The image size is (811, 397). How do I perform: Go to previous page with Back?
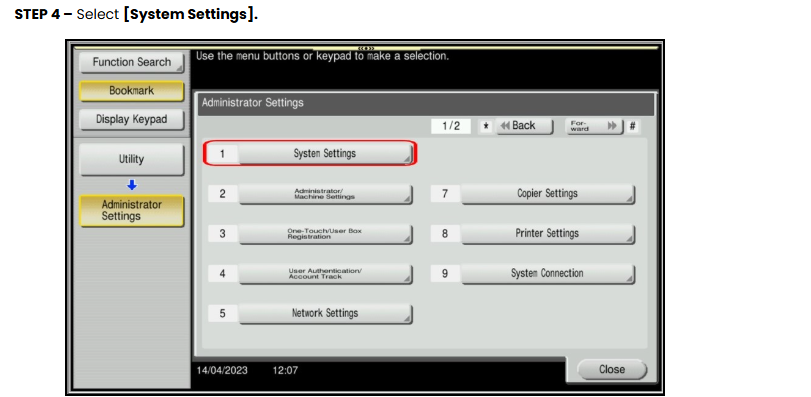click(524, 126)
